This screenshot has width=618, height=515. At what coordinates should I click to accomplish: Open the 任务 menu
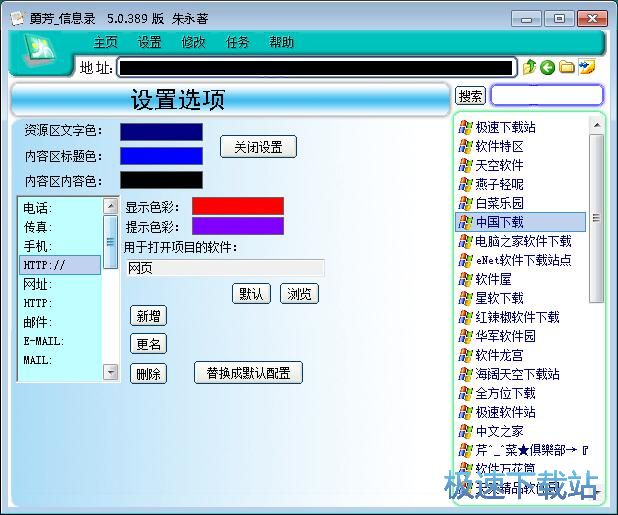[x=237, y=42]
